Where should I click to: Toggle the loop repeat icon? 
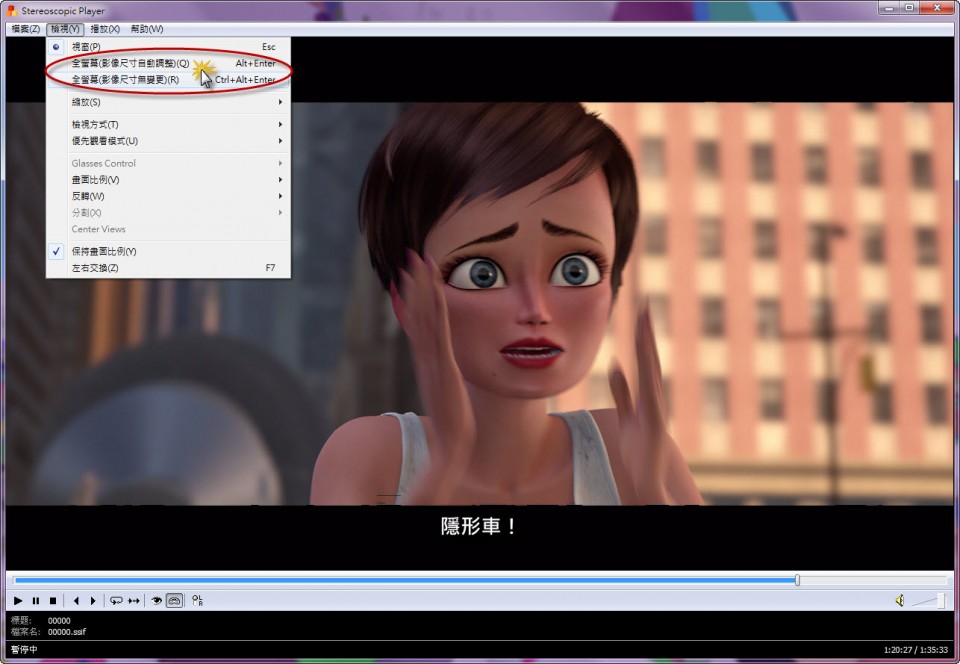click(x=116, y=601)
